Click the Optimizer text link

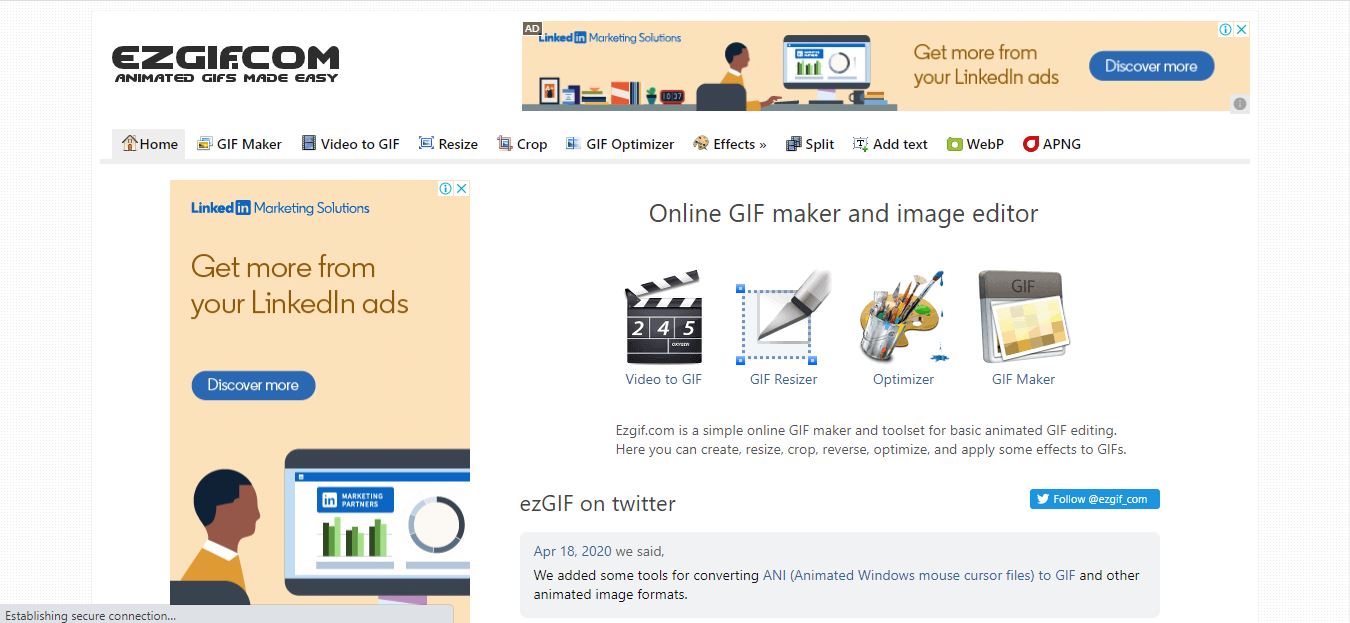903,379
